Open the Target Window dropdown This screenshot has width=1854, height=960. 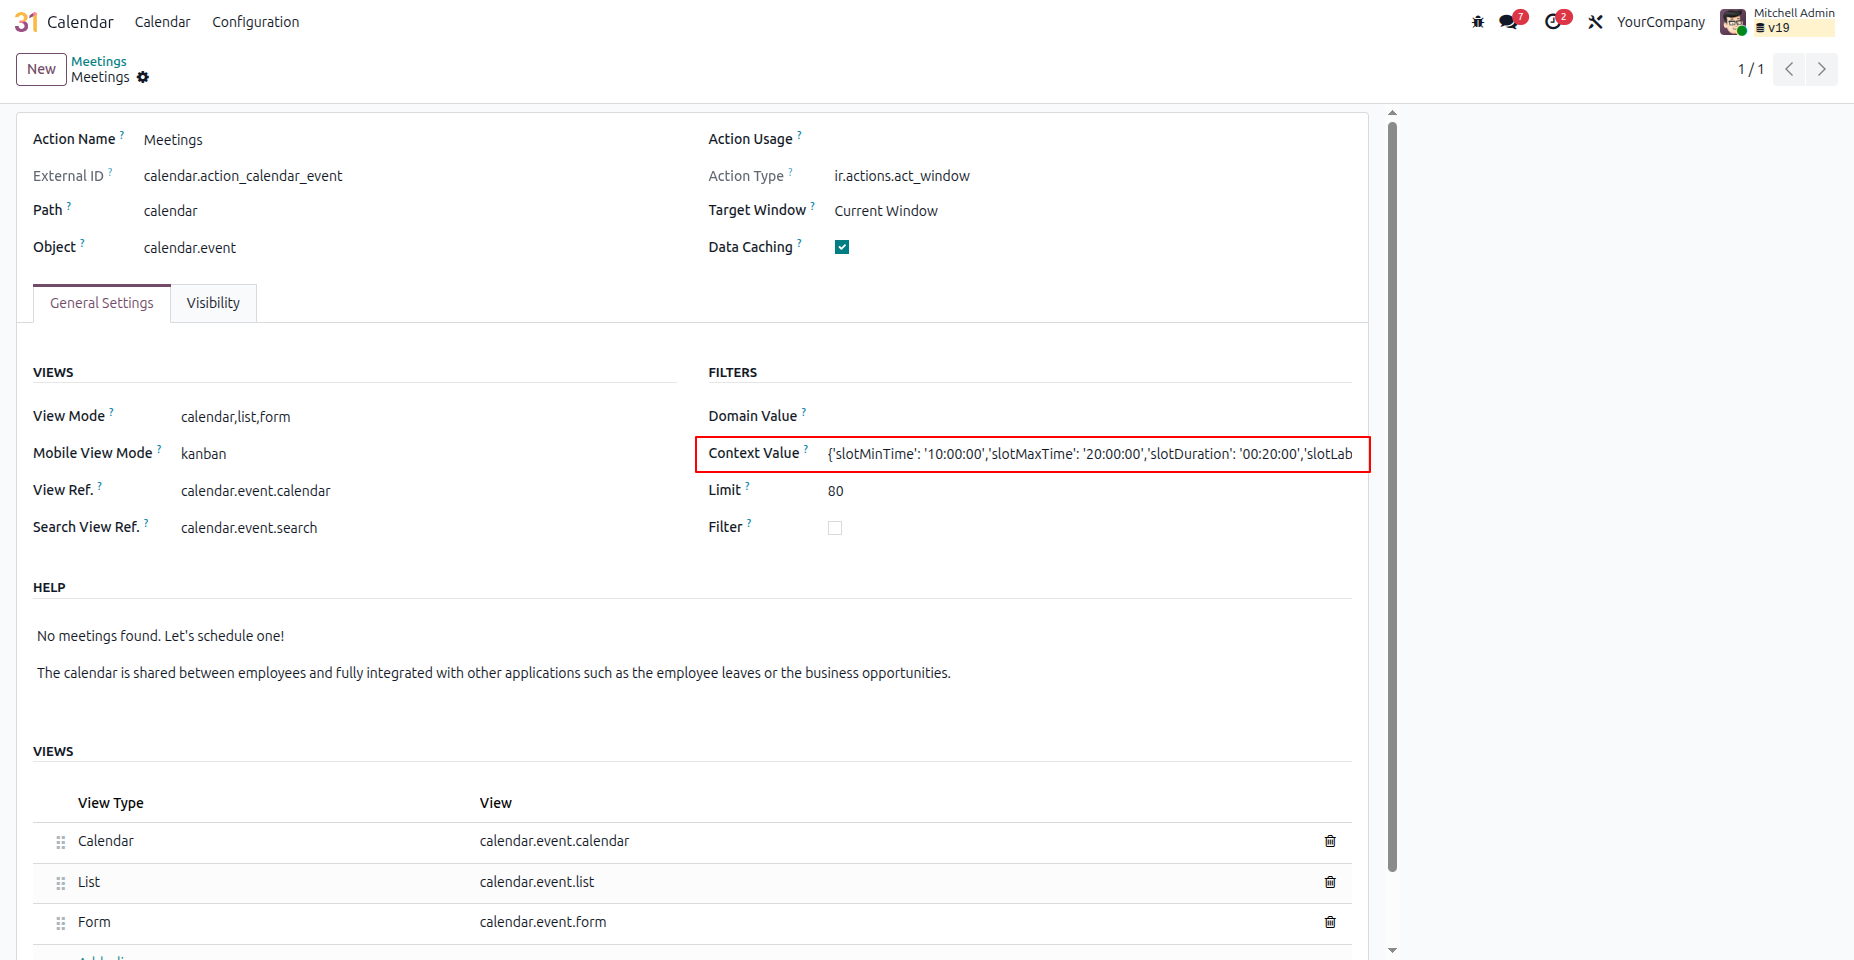[x=1093, y=211]
